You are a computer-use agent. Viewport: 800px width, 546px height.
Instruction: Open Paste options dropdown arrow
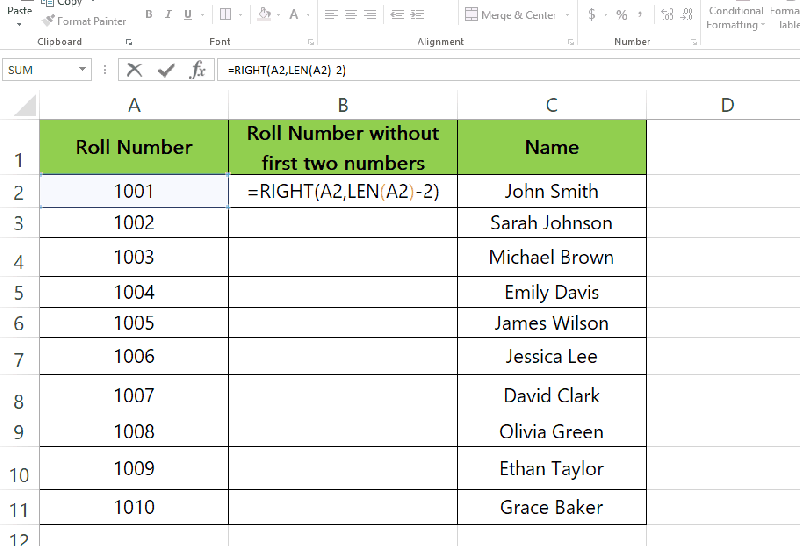19,24
